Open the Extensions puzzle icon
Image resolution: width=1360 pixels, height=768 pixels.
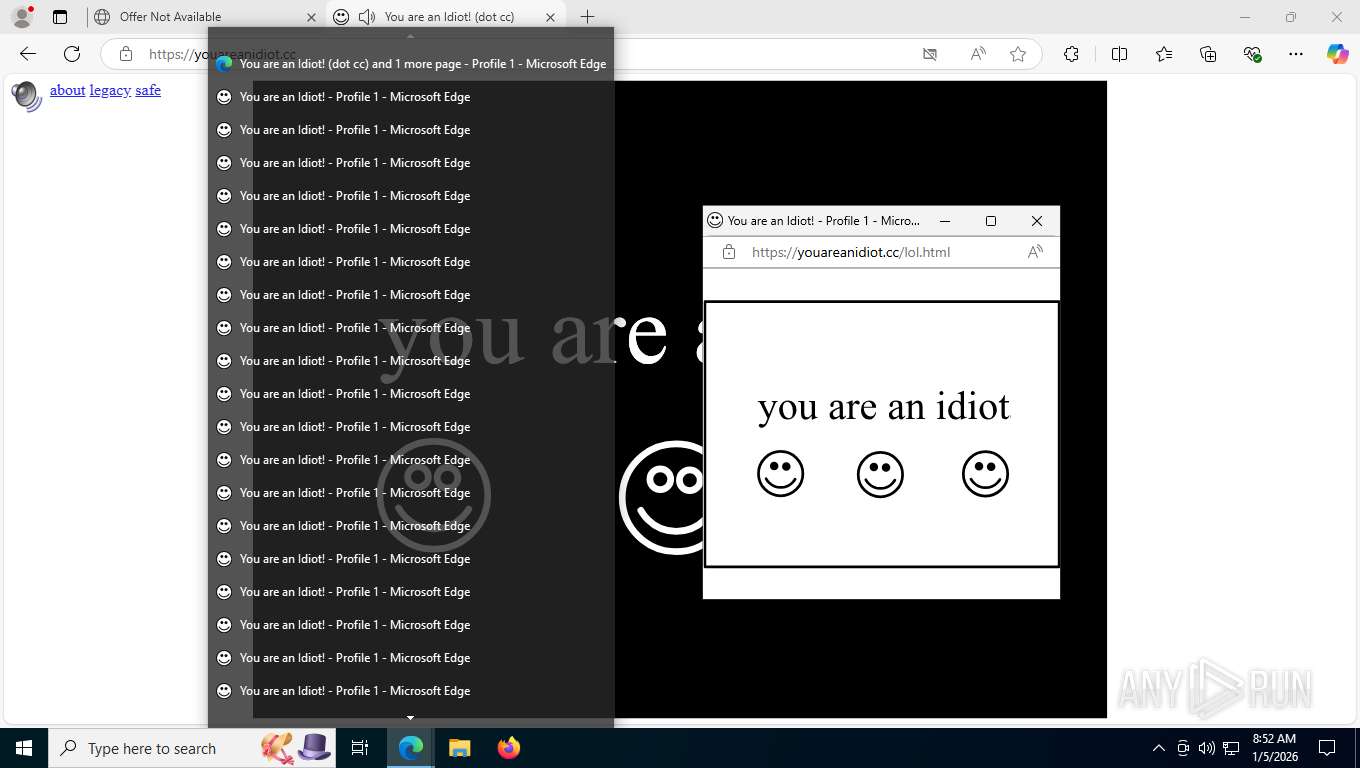1071,54
